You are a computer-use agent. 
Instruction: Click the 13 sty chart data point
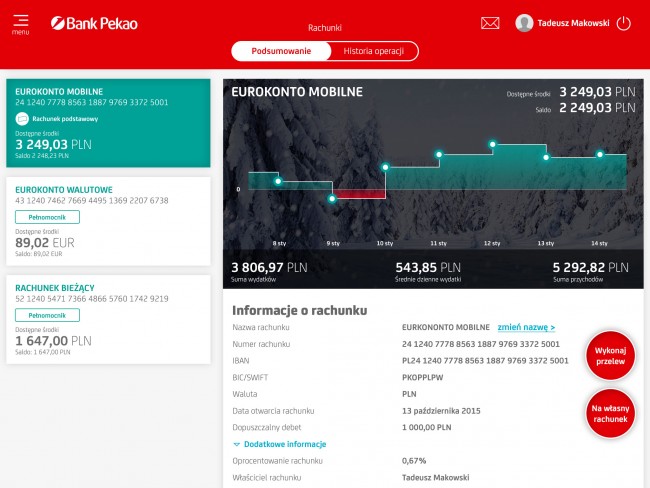[546, 157]
